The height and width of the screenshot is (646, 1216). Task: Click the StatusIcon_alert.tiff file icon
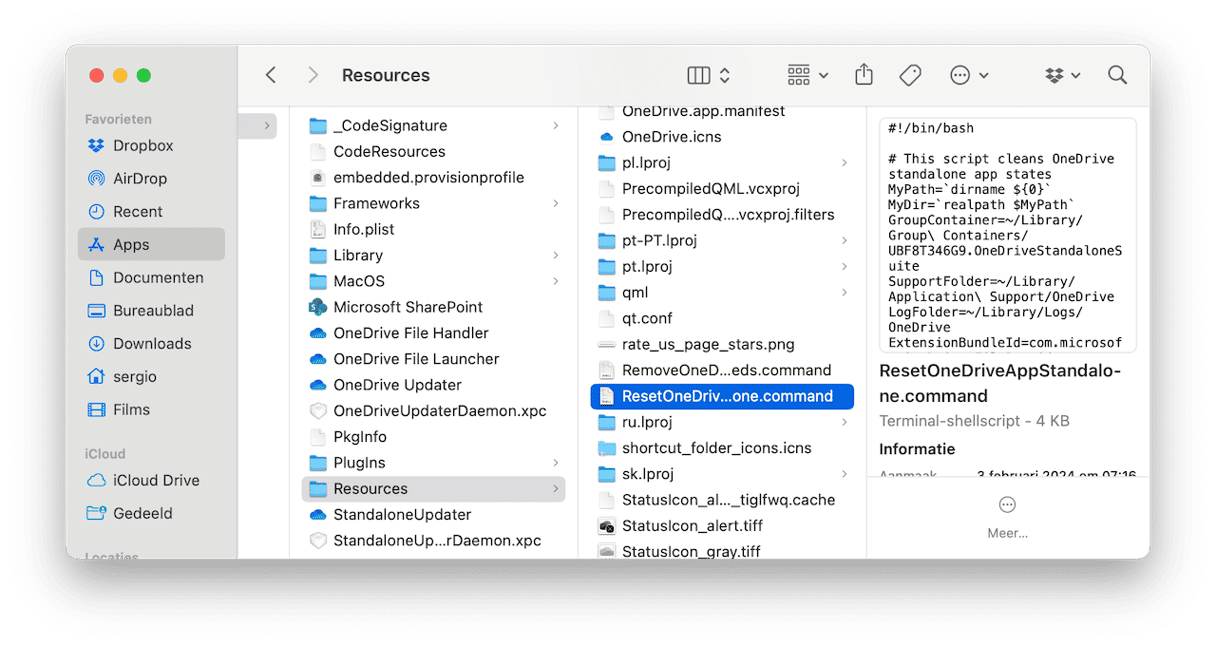tap(606, 526)
